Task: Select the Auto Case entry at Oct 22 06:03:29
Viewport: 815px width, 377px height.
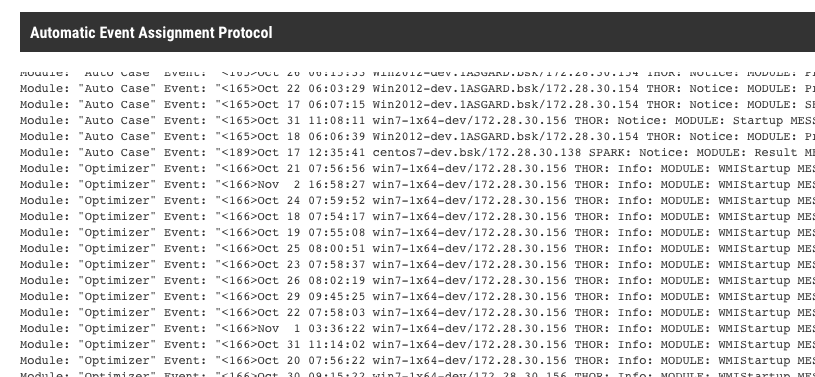Action: 417,88
